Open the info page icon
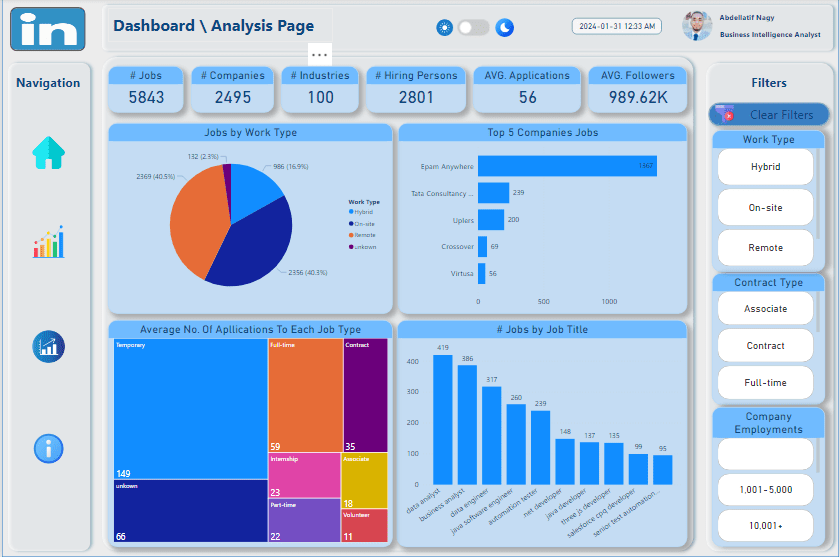840x557 pixels. pyautogui.click(x=49, y=448)
